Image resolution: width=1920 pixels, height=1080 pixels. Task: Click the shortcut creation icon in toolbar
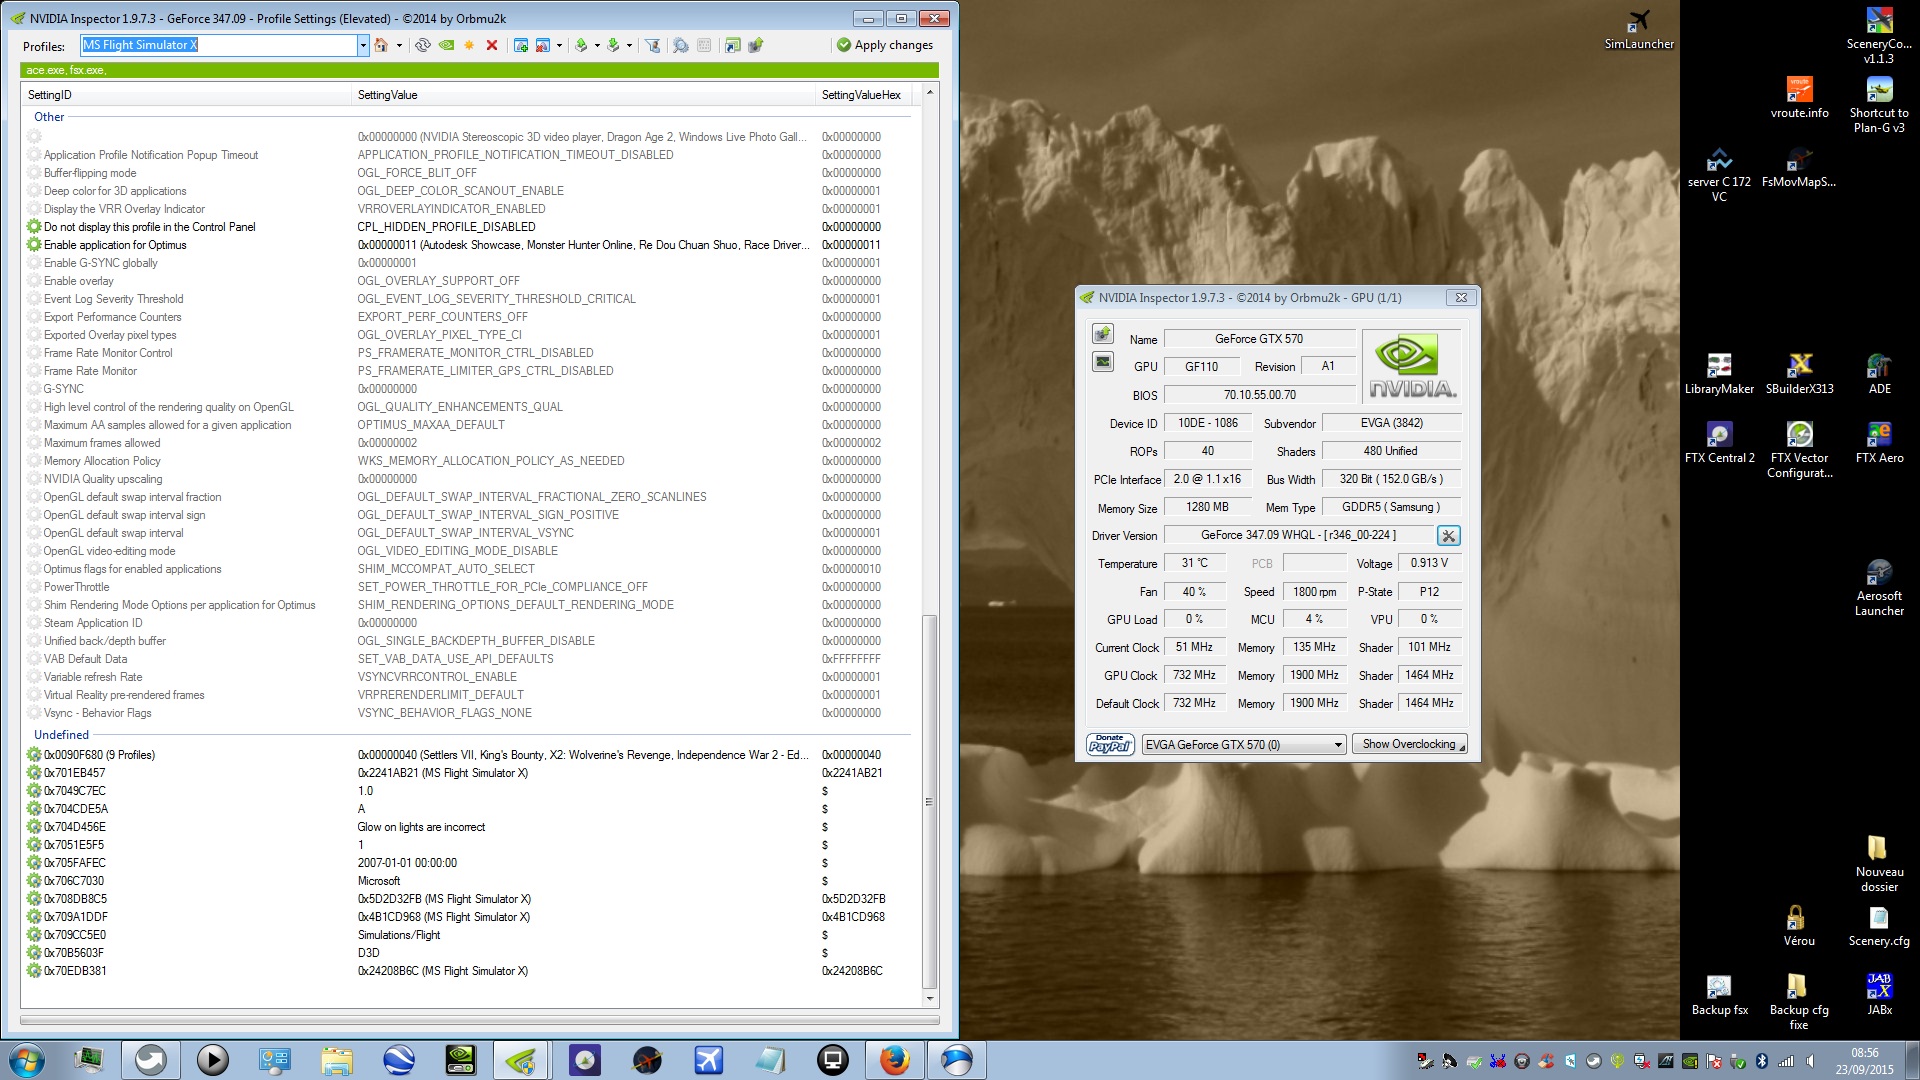coord(733,45)
